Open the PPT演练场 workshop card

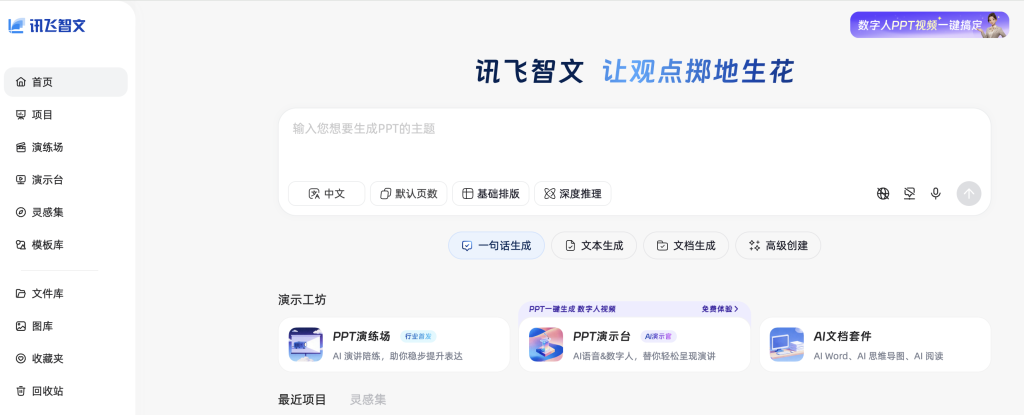[x=393, y=345]
